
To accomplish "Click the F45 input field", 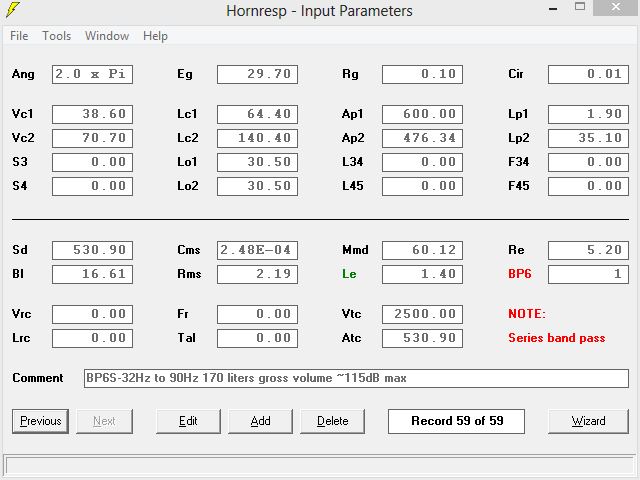I will click(588, 187).
